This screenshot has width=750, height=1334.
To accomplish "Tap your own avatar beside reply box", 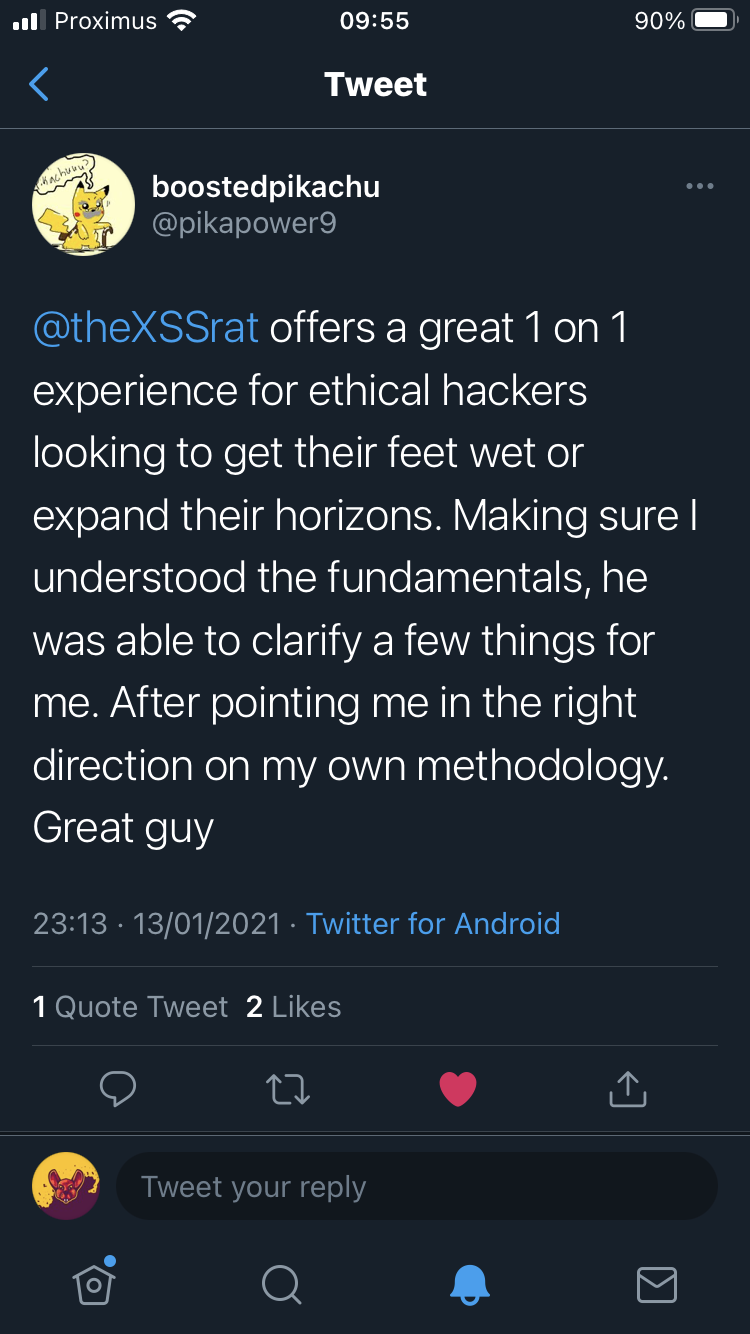I will [66, 1186].
